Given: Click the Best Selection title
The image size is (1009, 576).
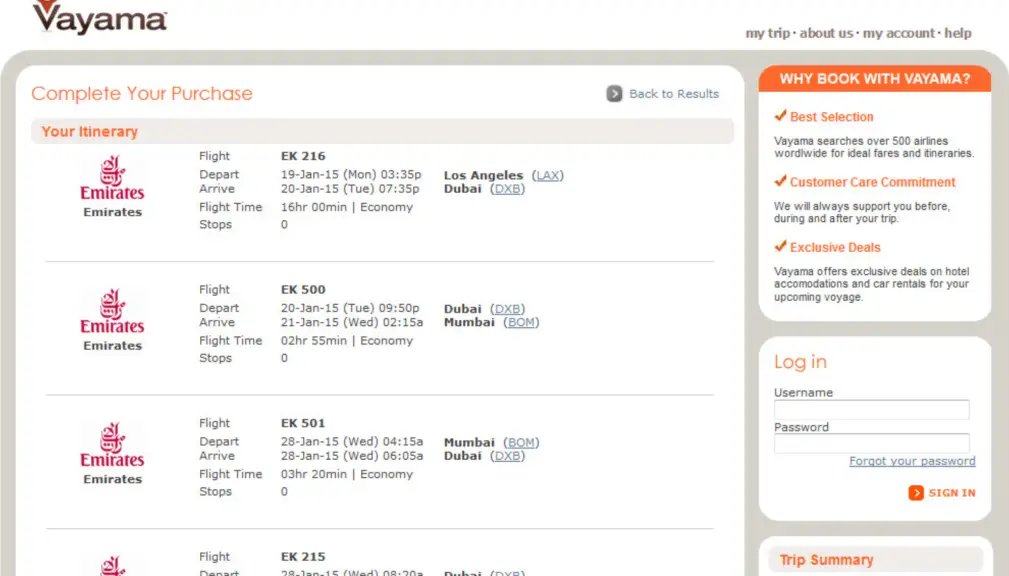Looking at the screenshot, I should 831,117.
